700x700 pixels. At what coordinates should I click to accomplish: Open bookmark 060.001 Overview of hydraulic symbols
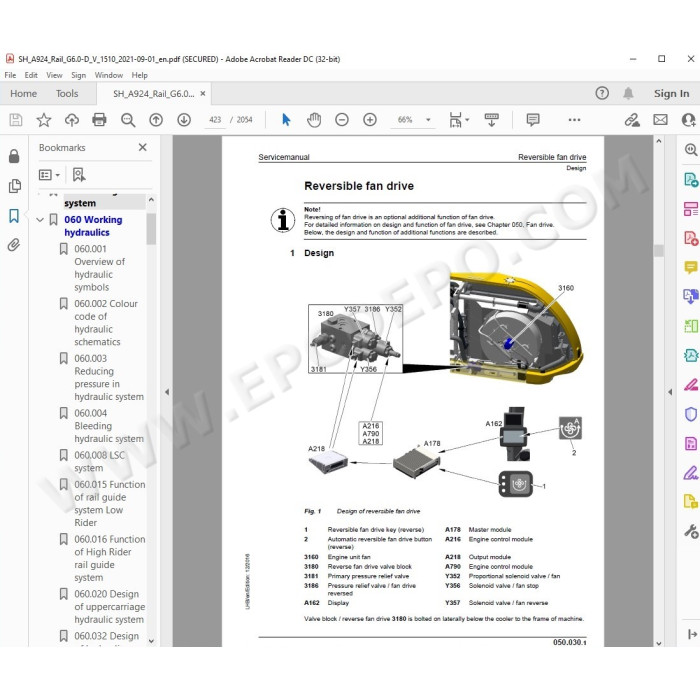tap(99, 268)
